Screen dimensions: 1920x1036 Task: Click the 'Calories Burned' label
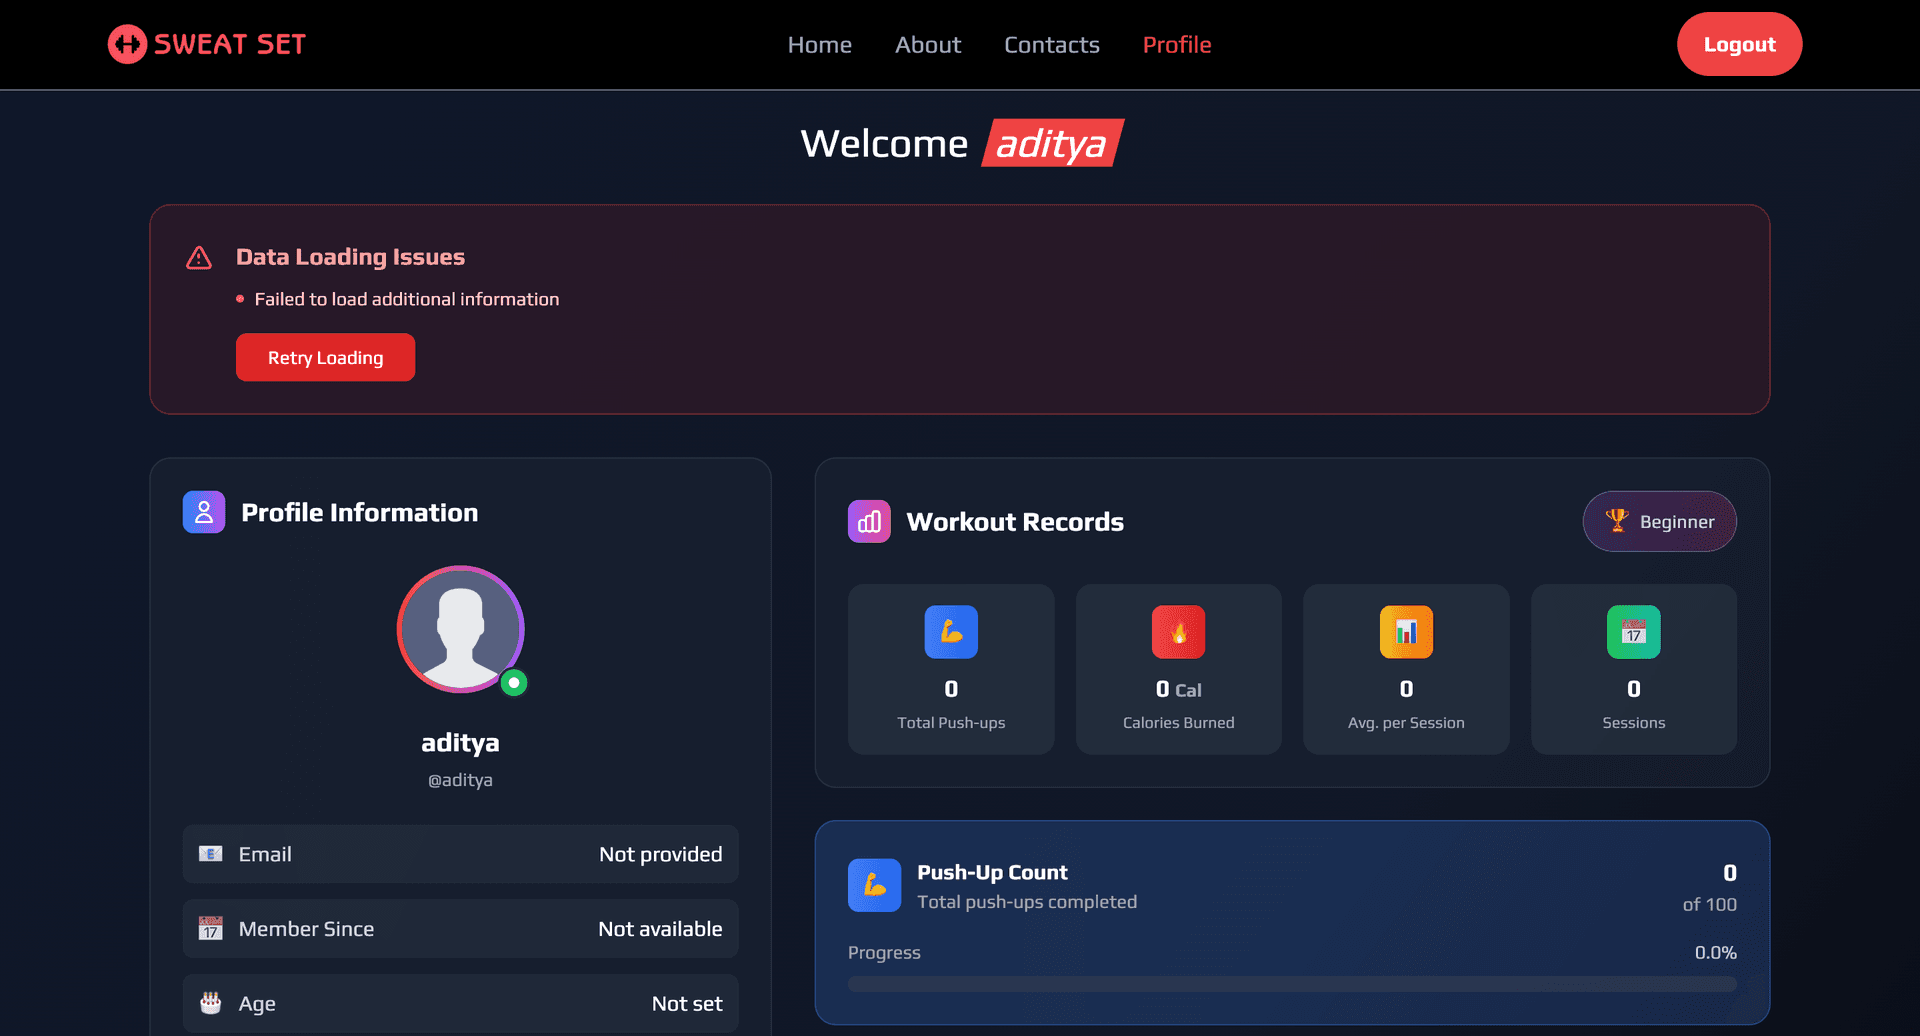[1178, 723]
